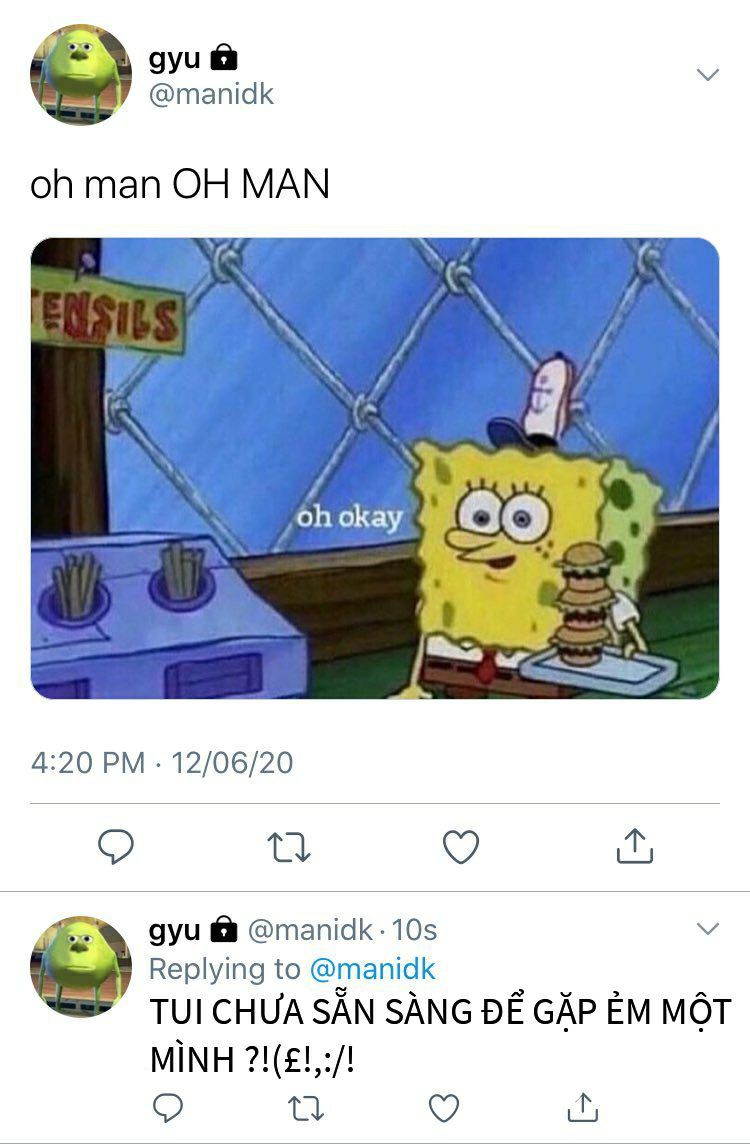Select the gyu display name on main tweet
Screen dimensions: 750x1144
point(174,58)
